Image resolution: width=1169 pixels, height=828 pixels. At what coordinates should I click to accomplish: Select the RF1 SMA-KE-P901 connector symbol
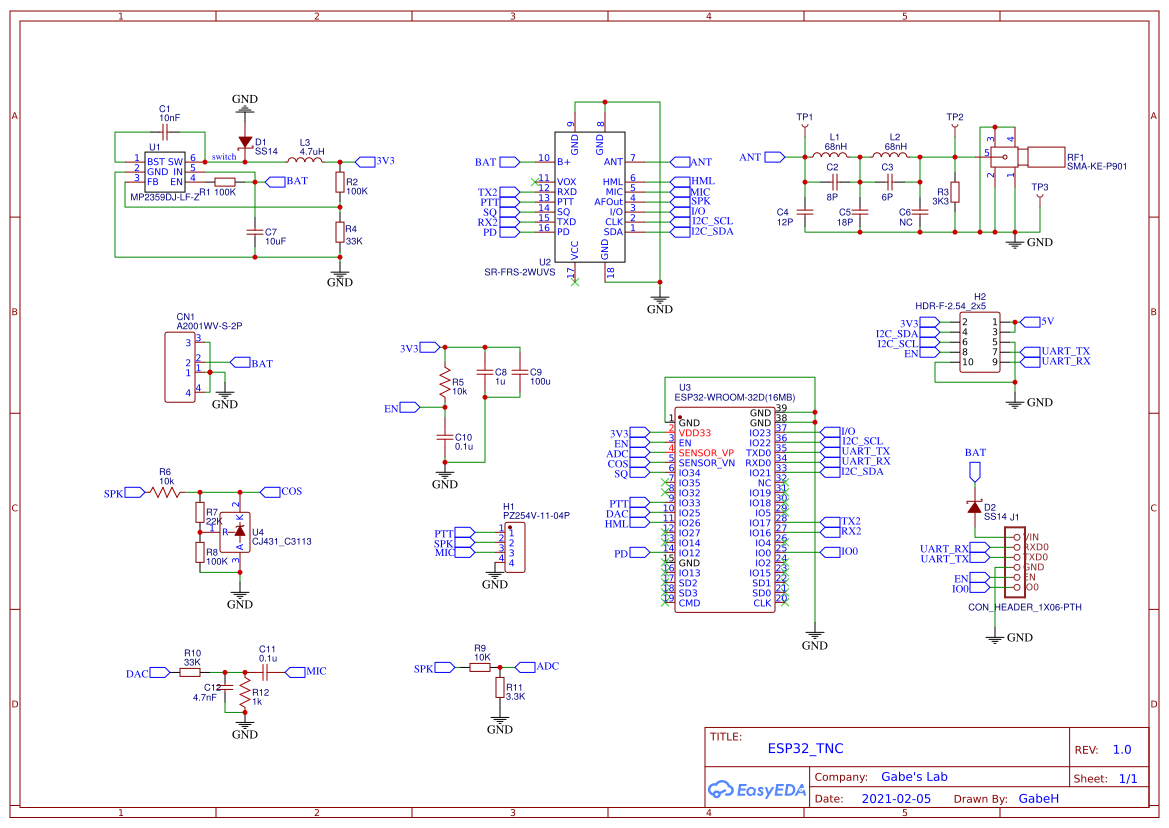pos(1028,156)
